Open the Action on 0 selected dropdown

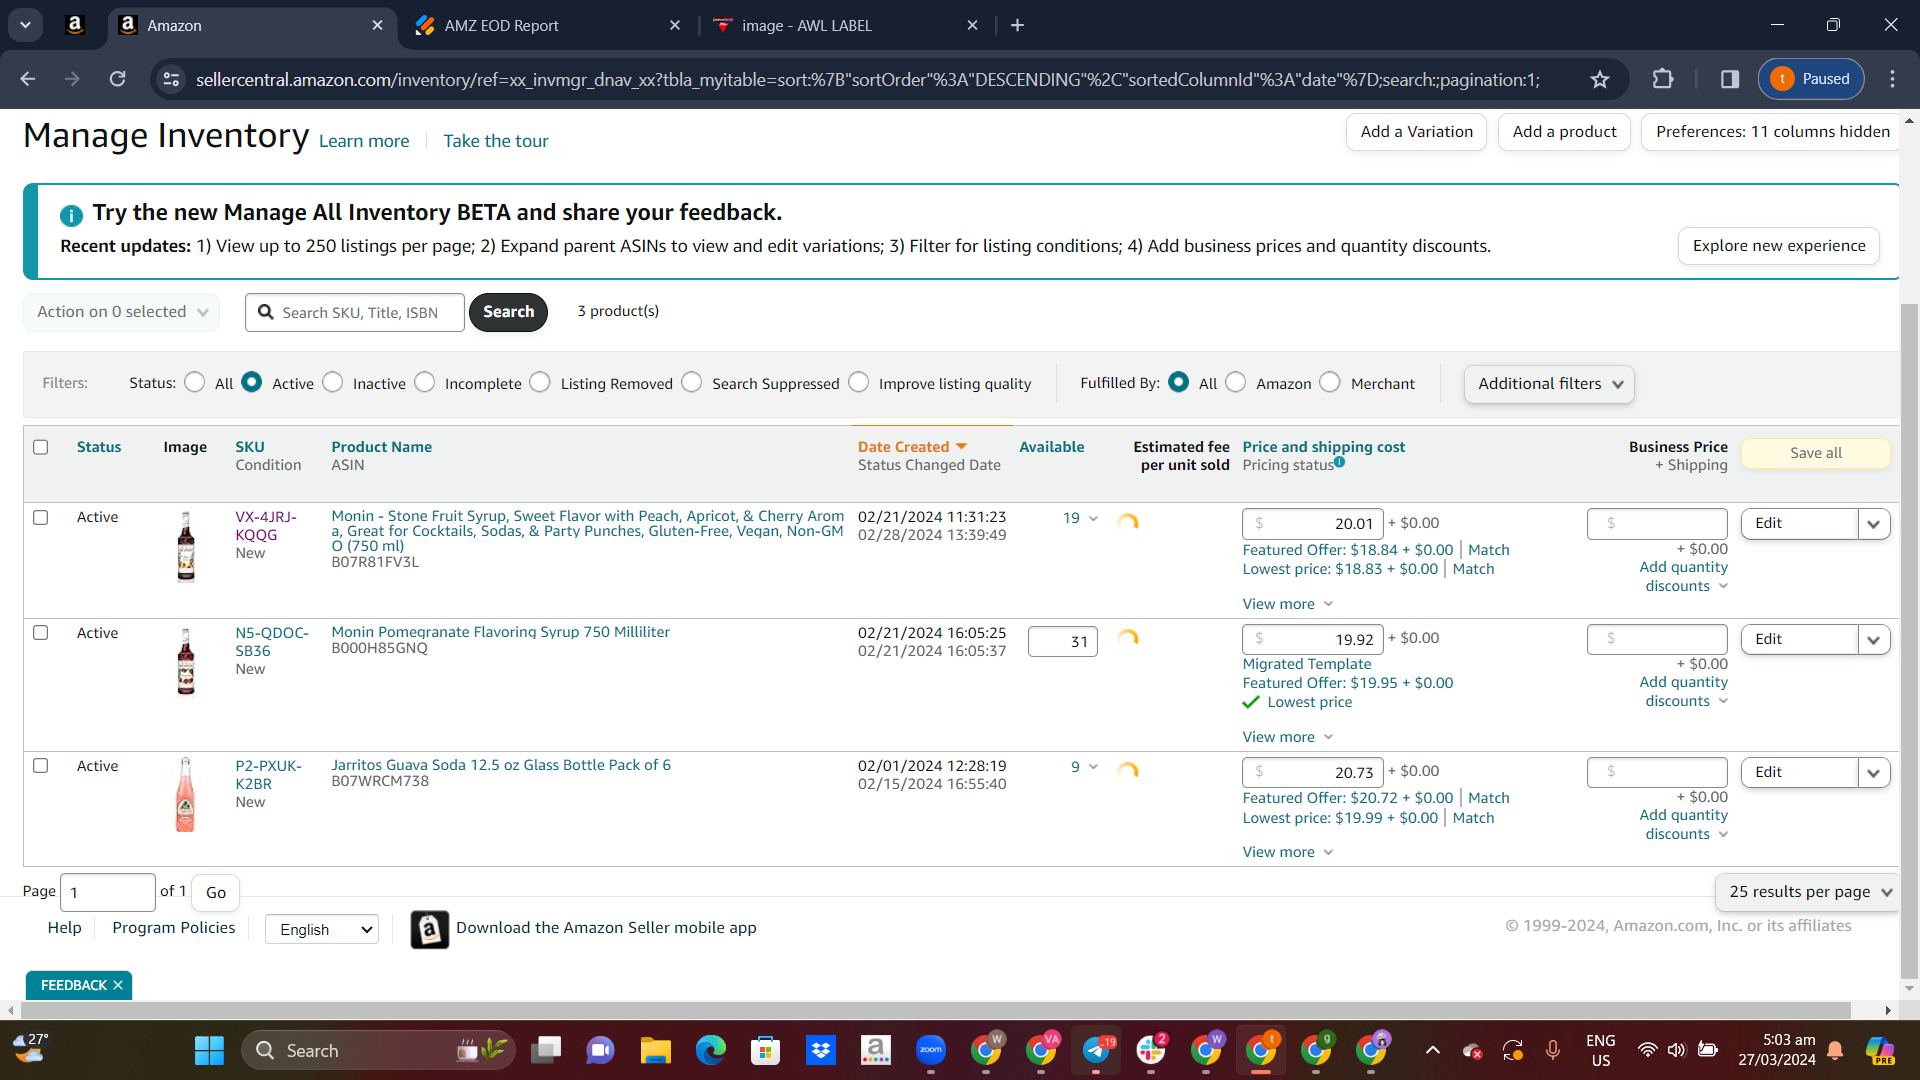[121, 312]
